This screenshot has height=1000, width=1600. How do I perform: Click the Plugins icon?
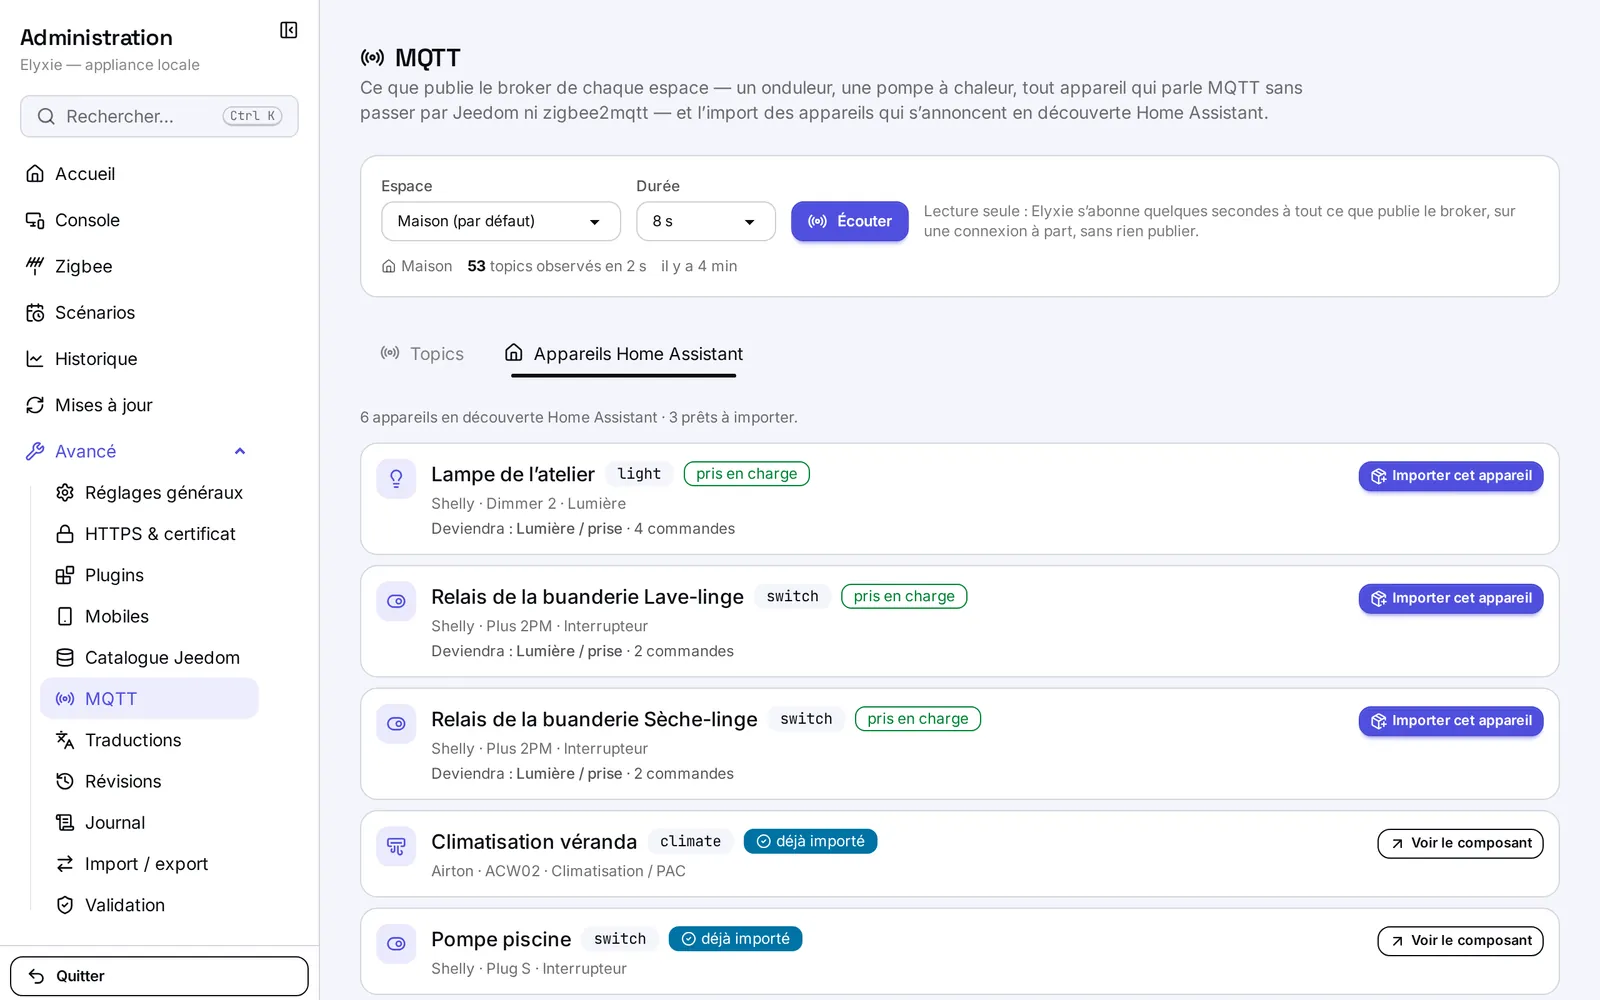(x=65, y=575)
